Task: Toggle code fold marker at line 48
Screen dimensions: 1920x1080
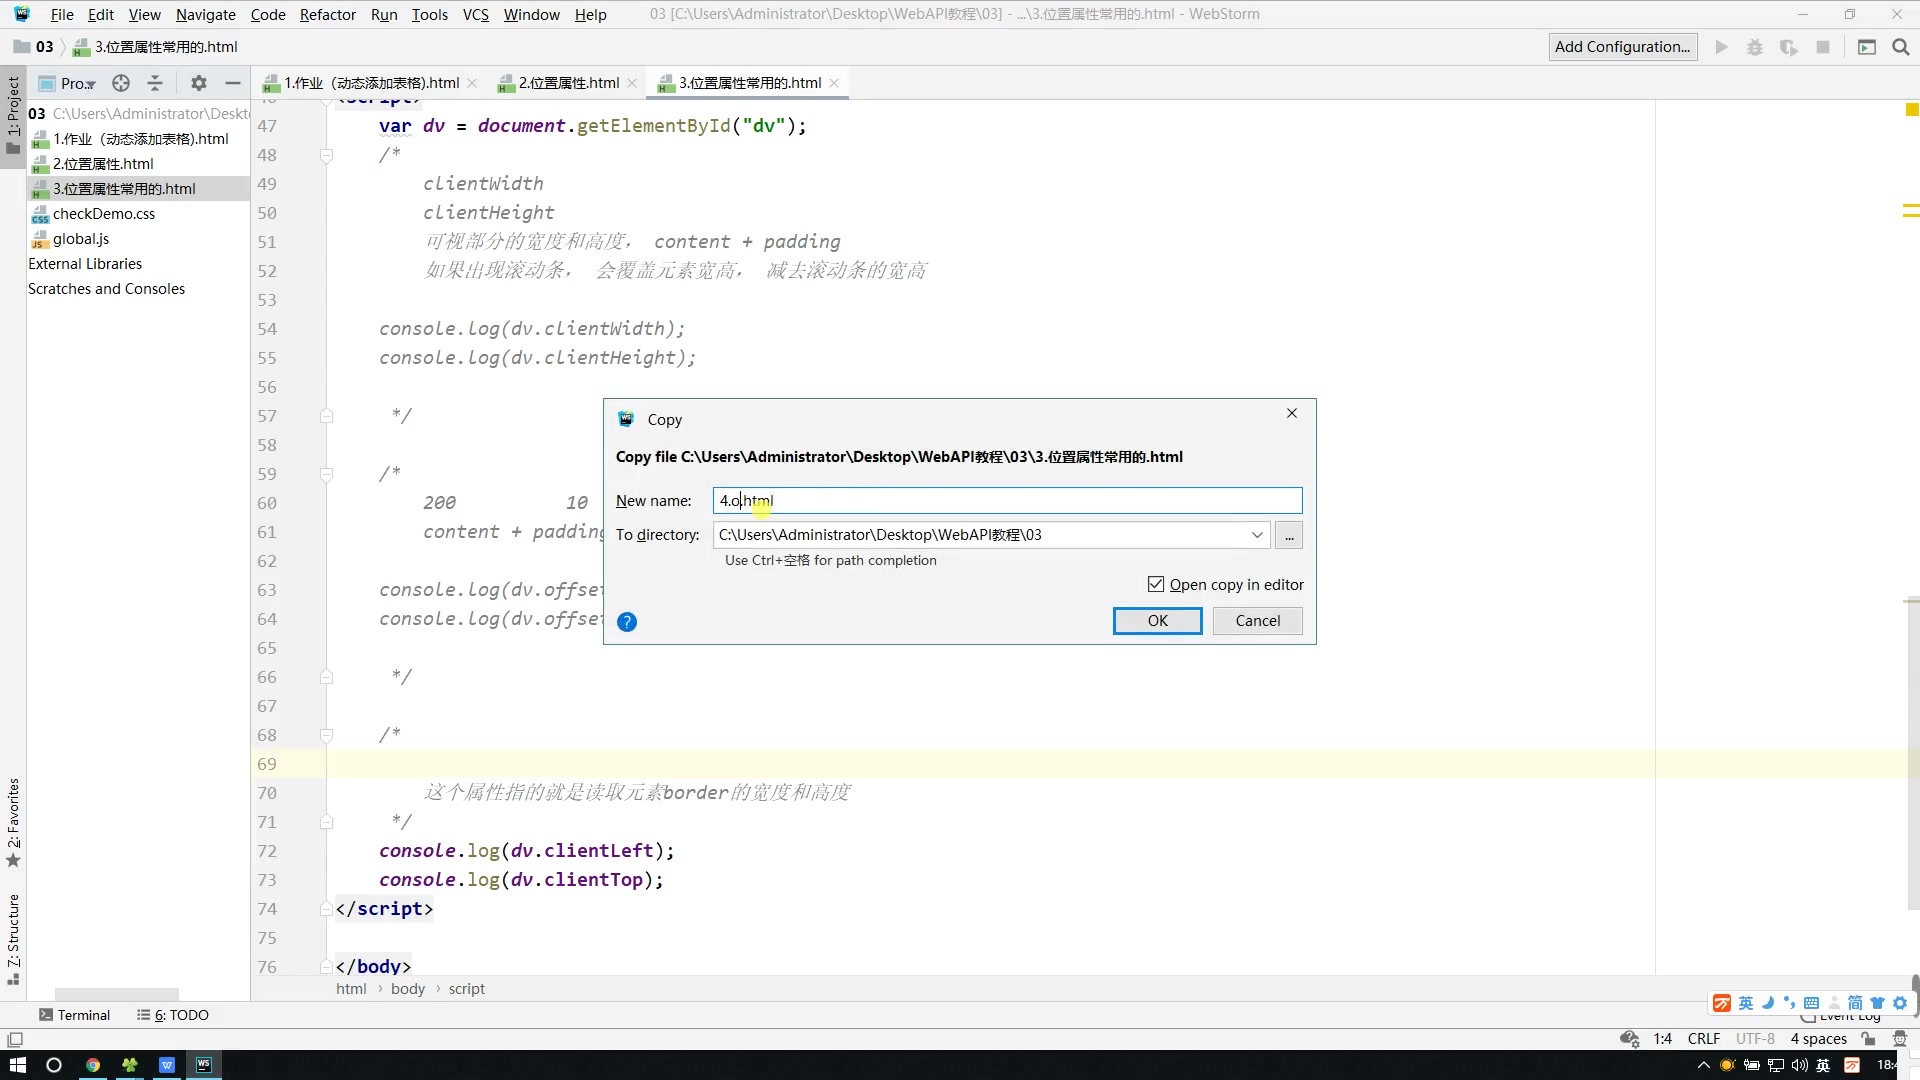Action: [x=326, y=155]
